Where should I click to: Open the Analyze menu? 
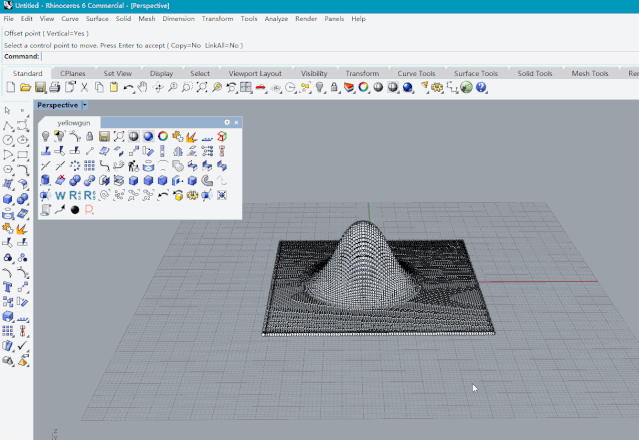click(x=276, y=19)
